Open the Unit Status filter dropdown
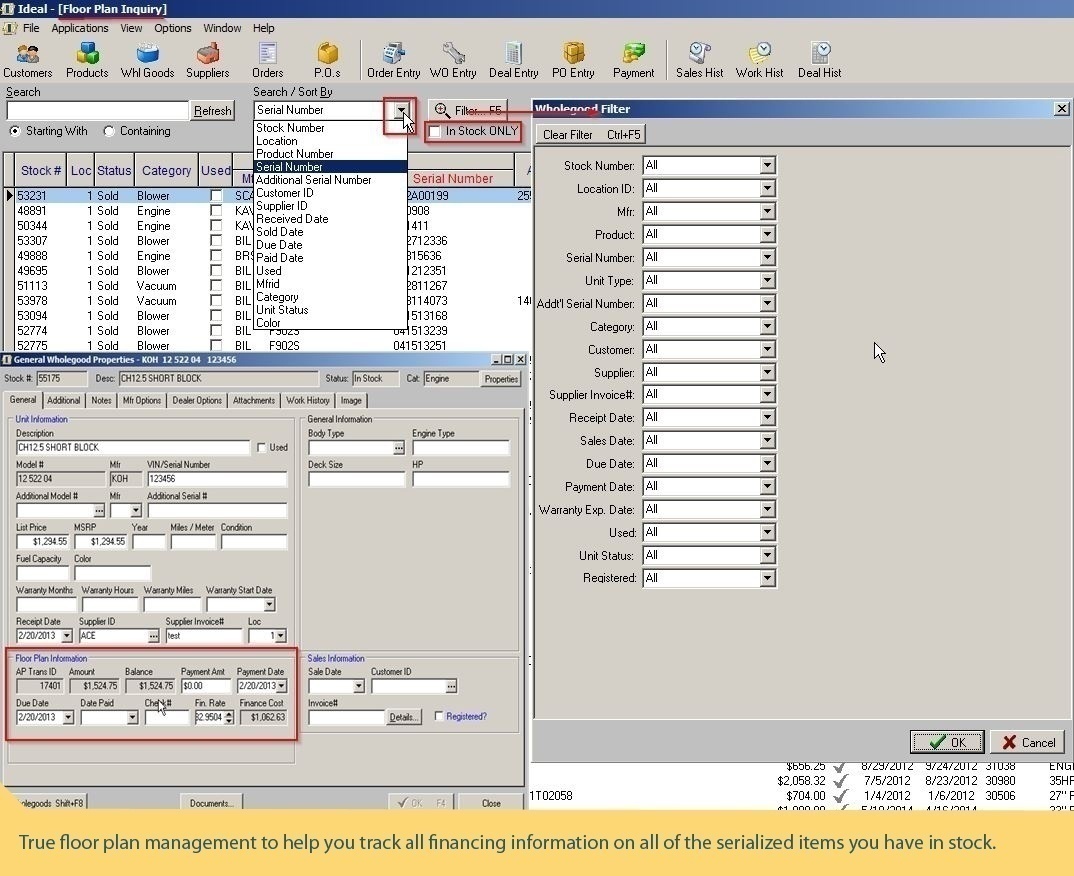 (x=767, y=556)
